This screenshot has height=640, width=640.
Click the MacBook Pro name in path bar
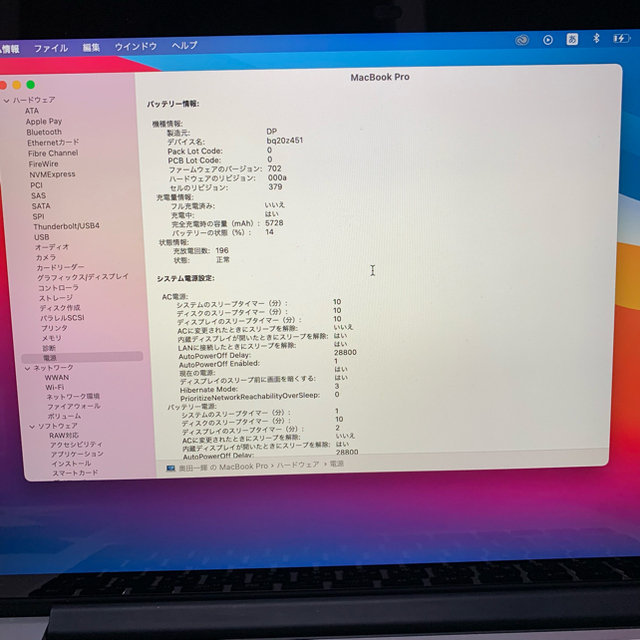(x=223, y=467)
